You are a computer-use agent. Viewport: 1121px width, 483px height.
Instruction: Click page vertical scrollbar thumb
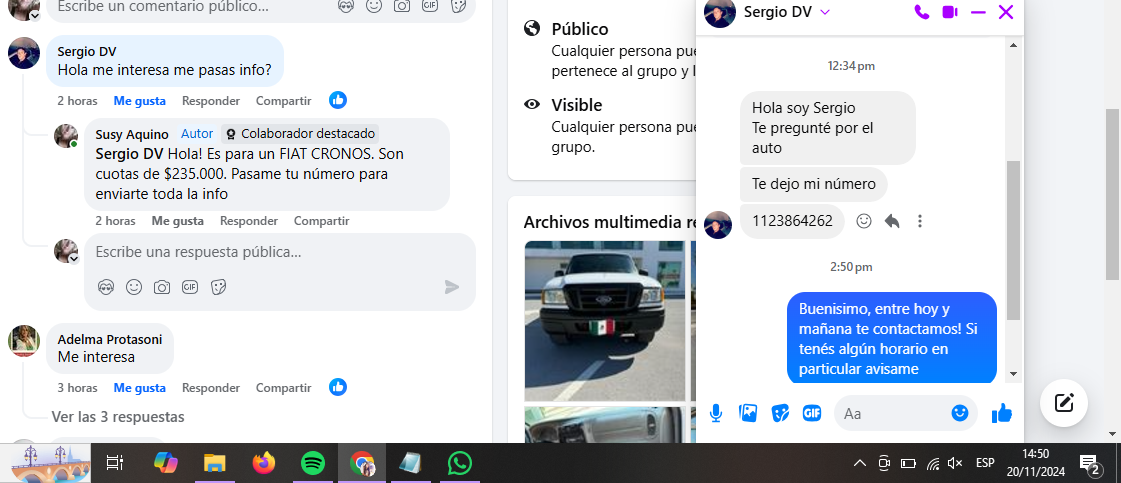point(1112,194)
